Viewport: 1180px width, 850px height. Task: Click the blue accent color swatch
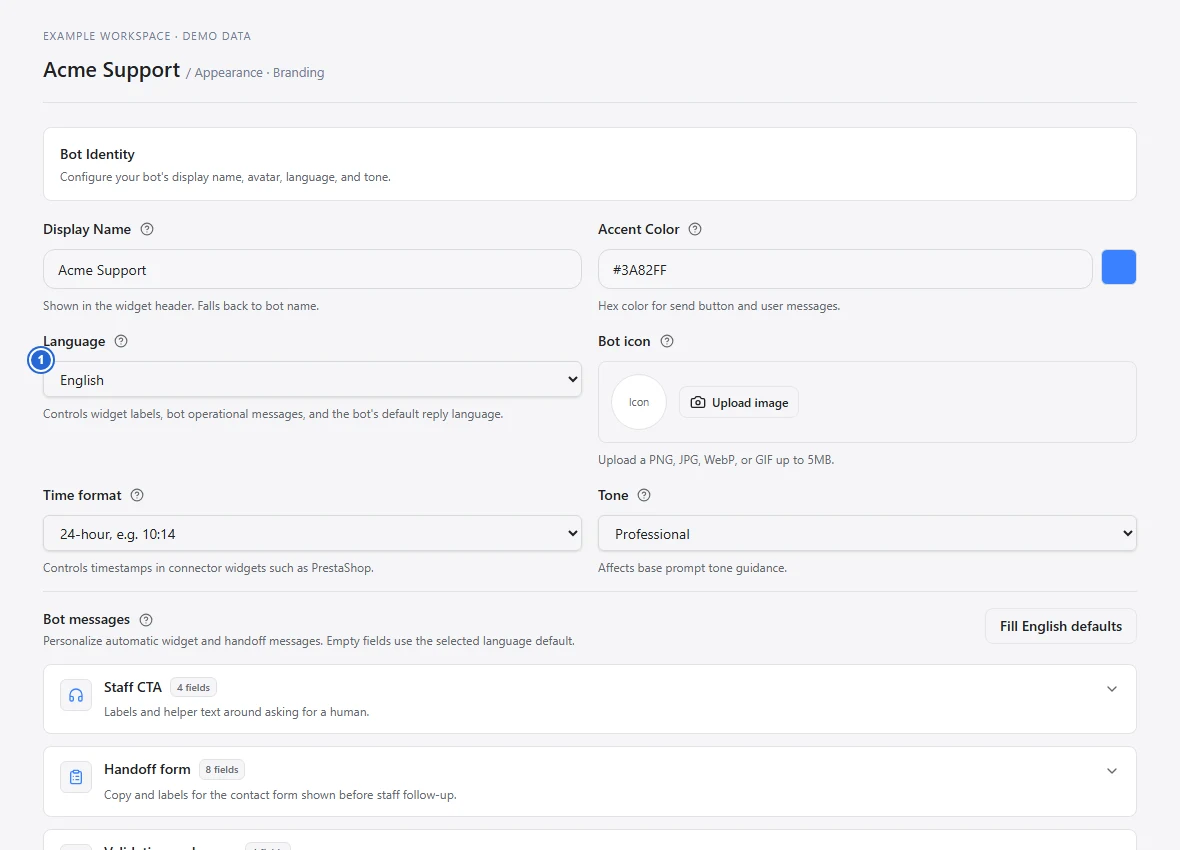coord(1118,267)
